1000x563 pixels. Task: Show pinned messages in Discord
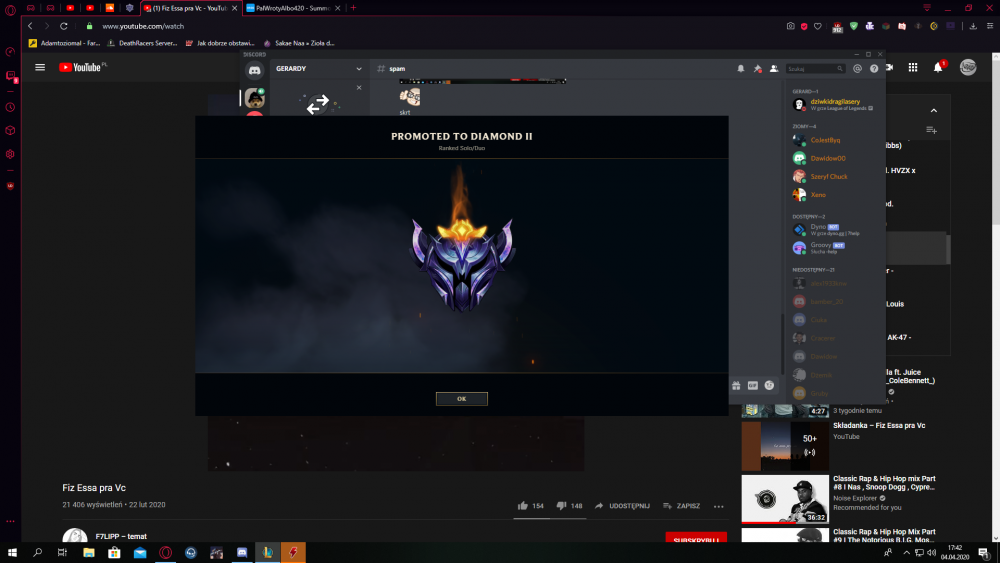click(x=757, y=68)
